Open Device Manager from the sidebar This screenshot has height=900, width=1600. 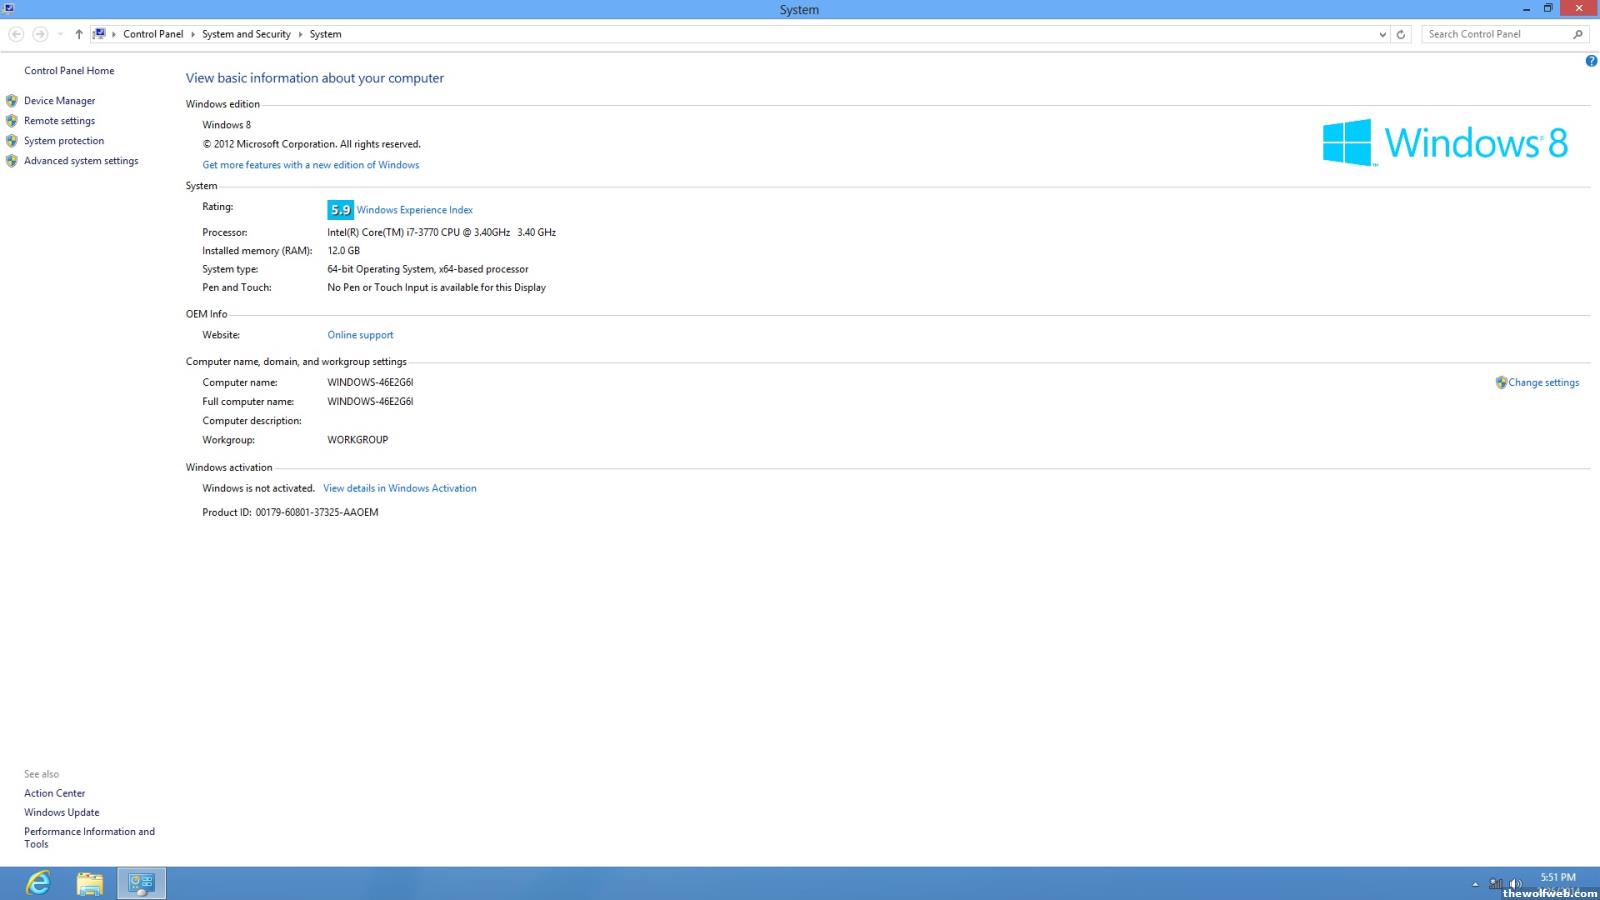tap(60, 101)
